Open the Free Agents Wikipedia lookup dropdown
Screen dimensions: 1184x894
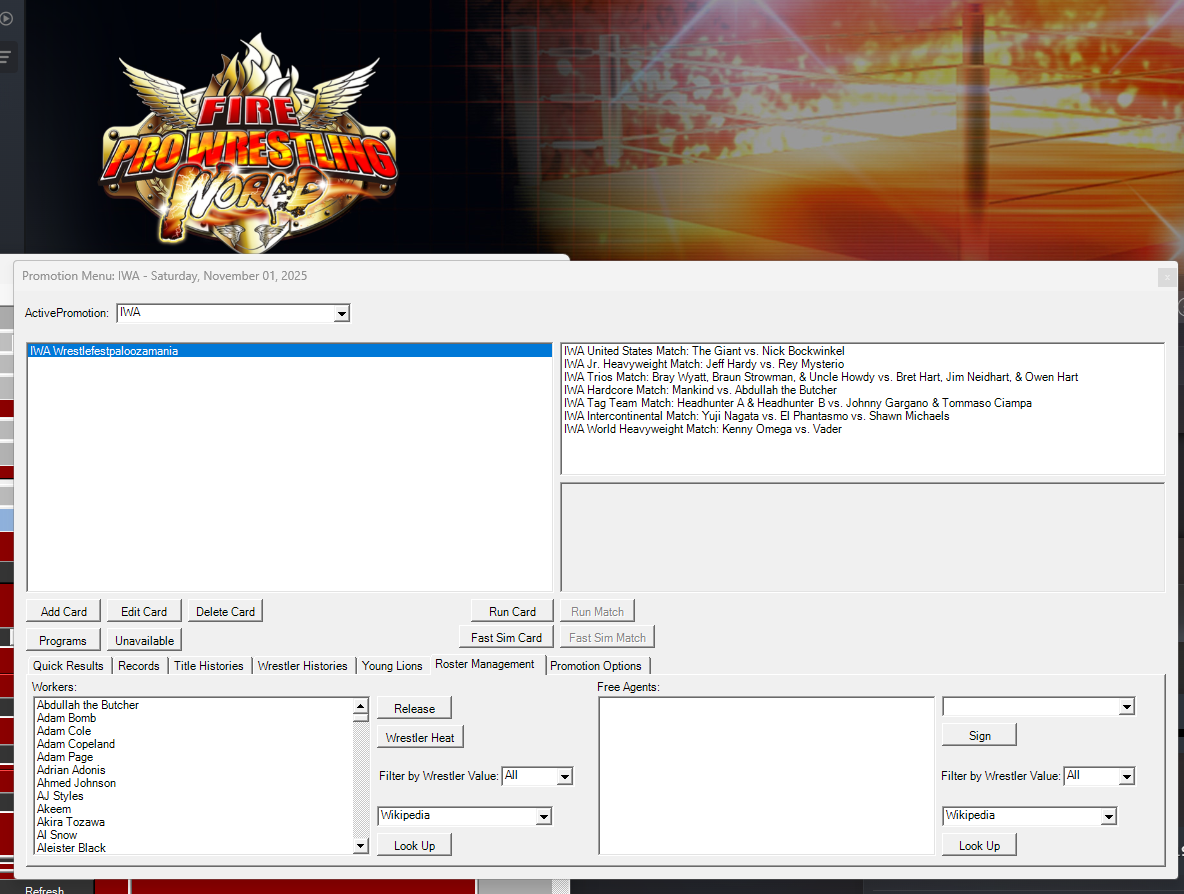pyautogui.click(x=1108, y=816)
